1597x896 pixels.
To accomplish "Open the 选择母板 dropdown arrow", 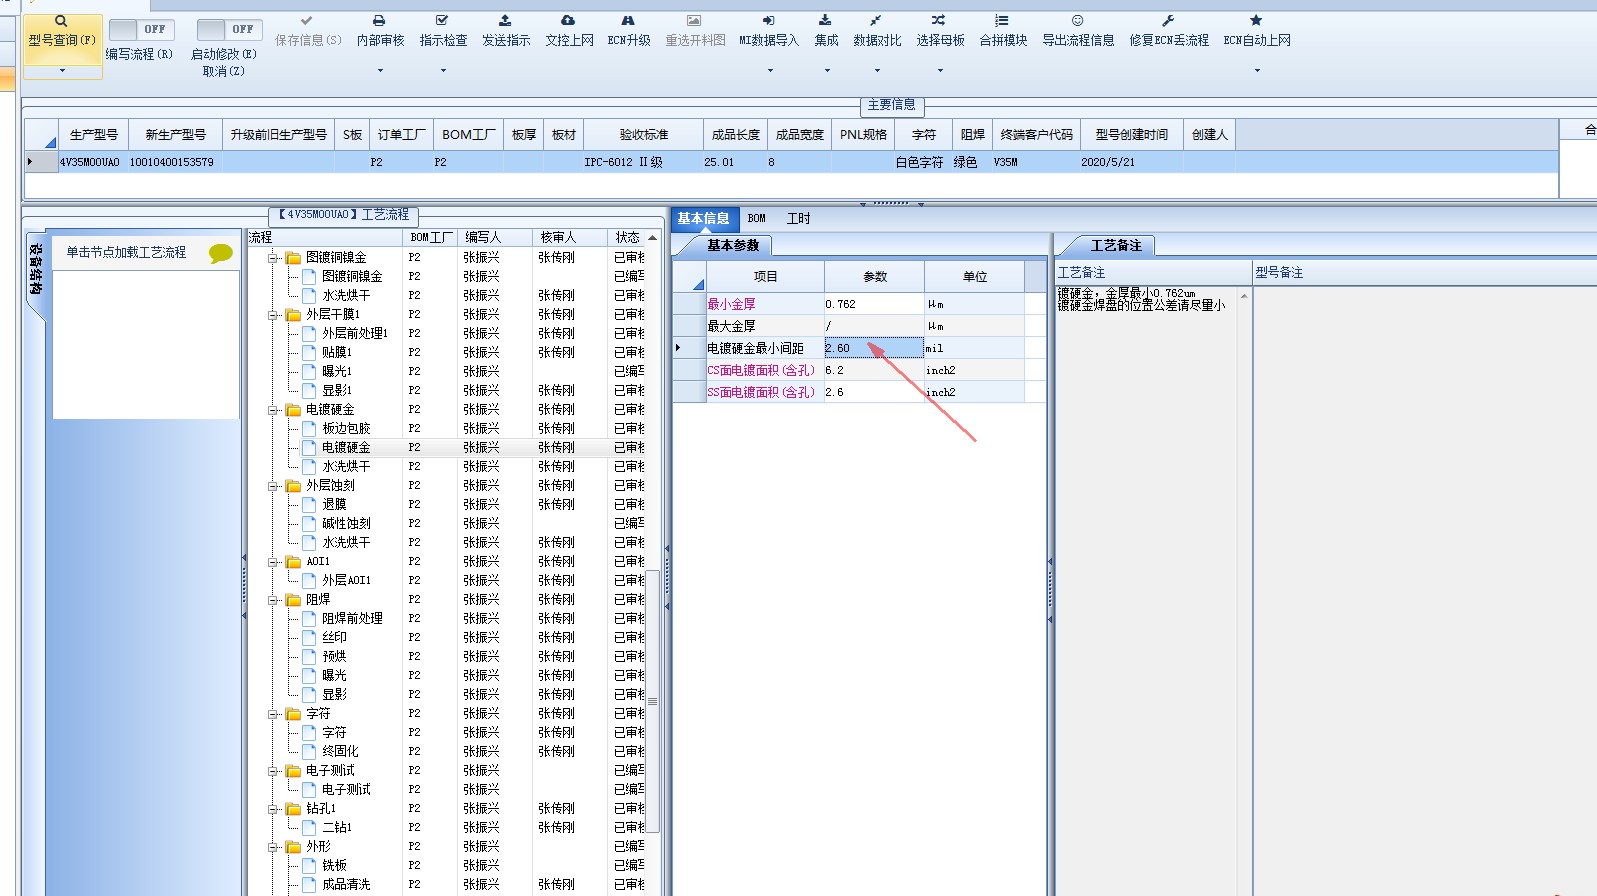I will (x=940, y=71).
